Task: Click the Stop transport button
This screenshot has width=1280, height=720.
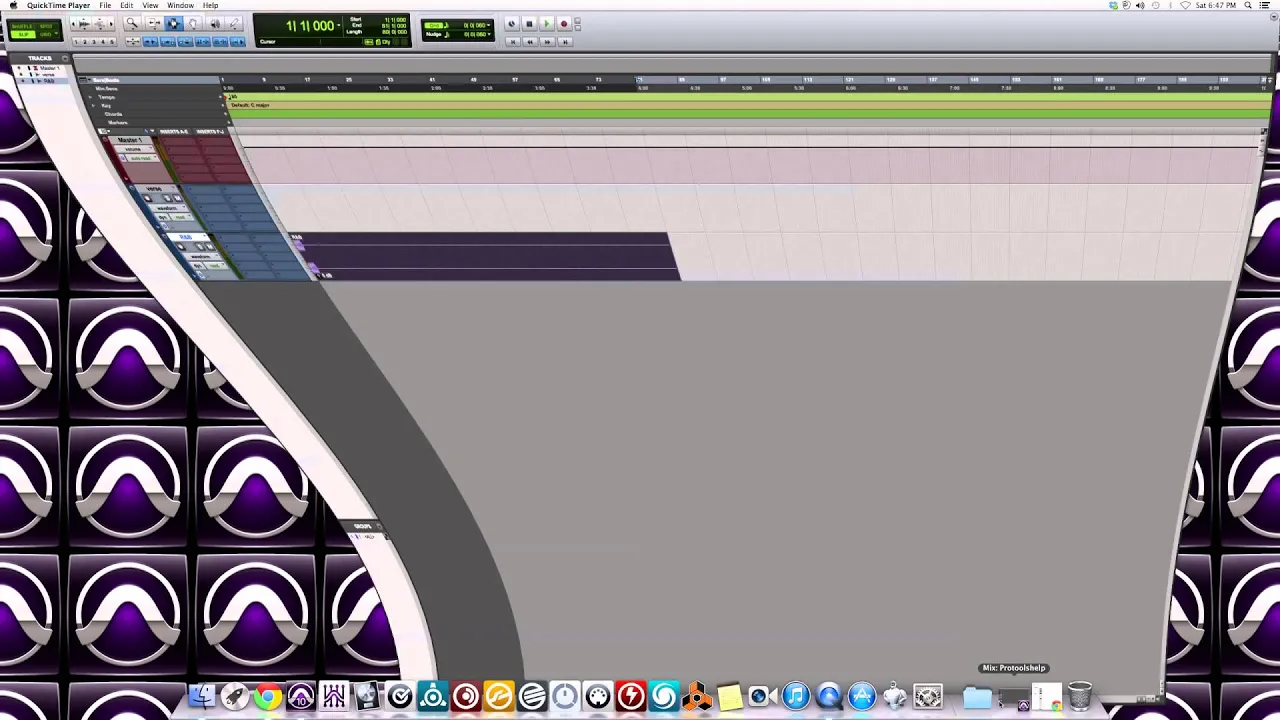Action: [x=529, y=24]
